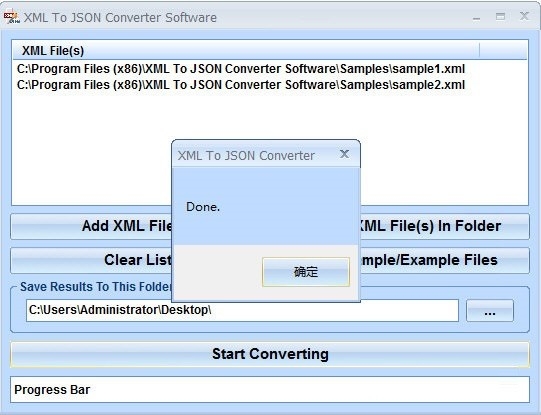This screenshot has width=541, height=415.
Task: Open folder browse button with ellipsis
Action: [x=490, y=311]
